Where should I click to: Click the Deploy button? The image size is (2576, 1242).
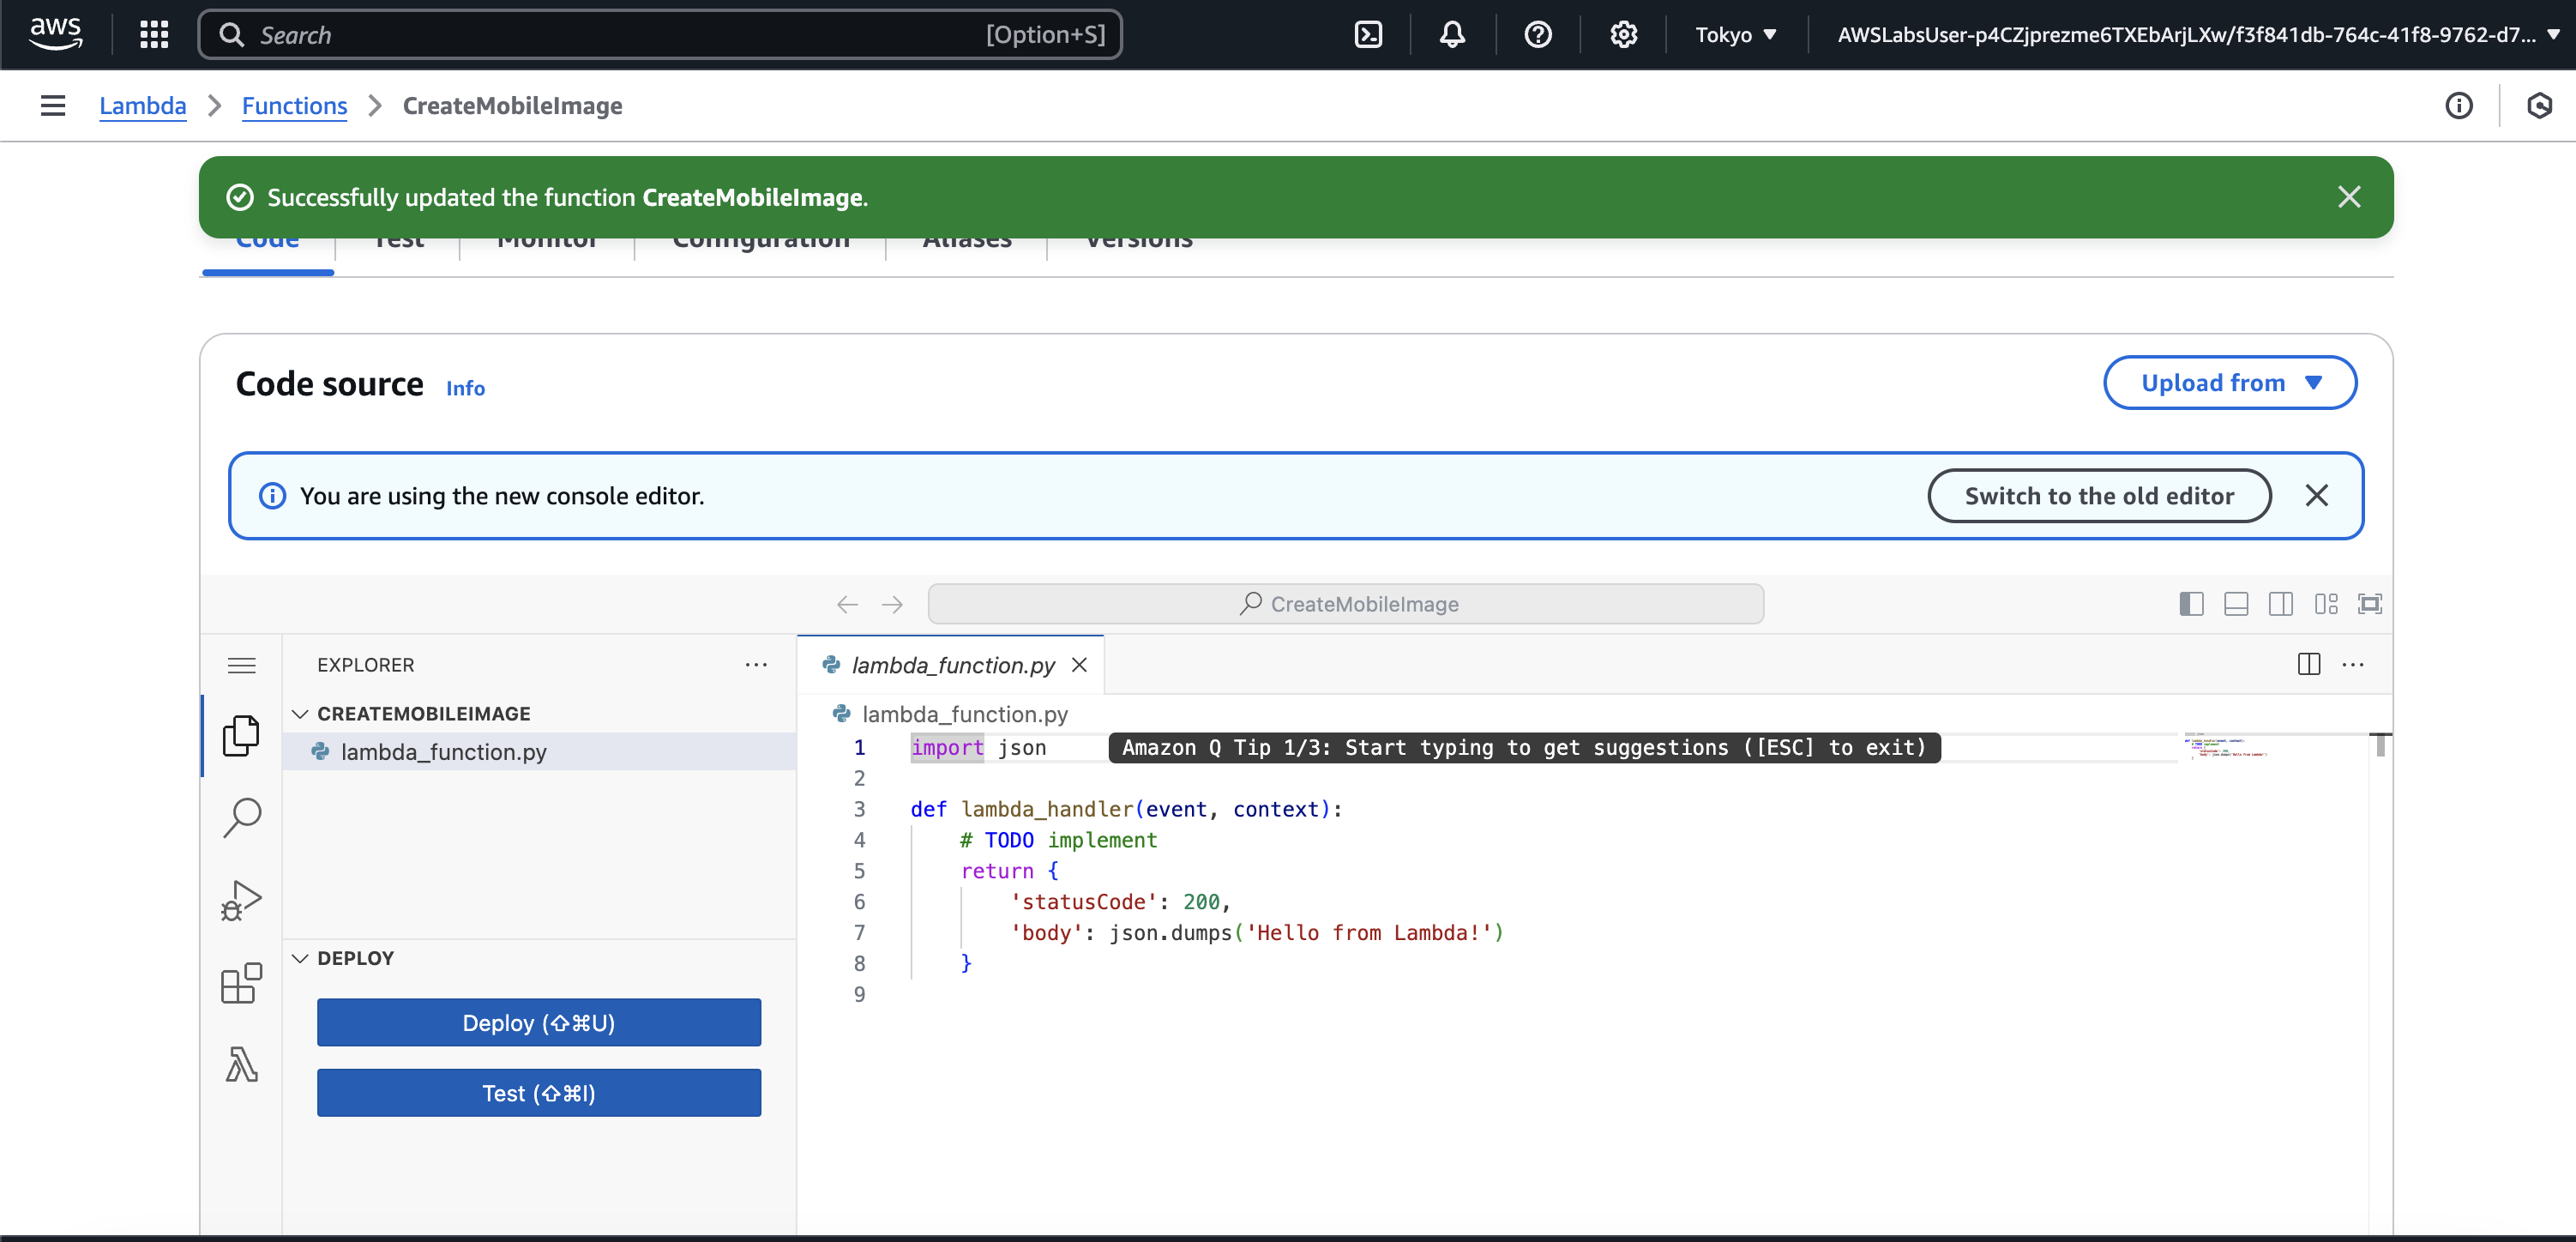click(x=538, y=1022)
